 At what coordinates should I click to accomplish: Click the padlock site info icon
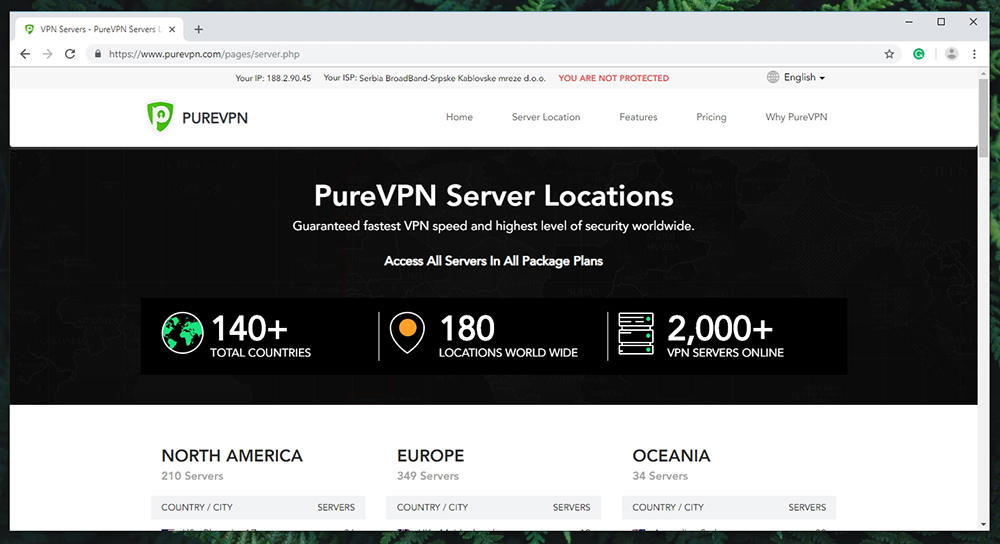click(98, 54)
